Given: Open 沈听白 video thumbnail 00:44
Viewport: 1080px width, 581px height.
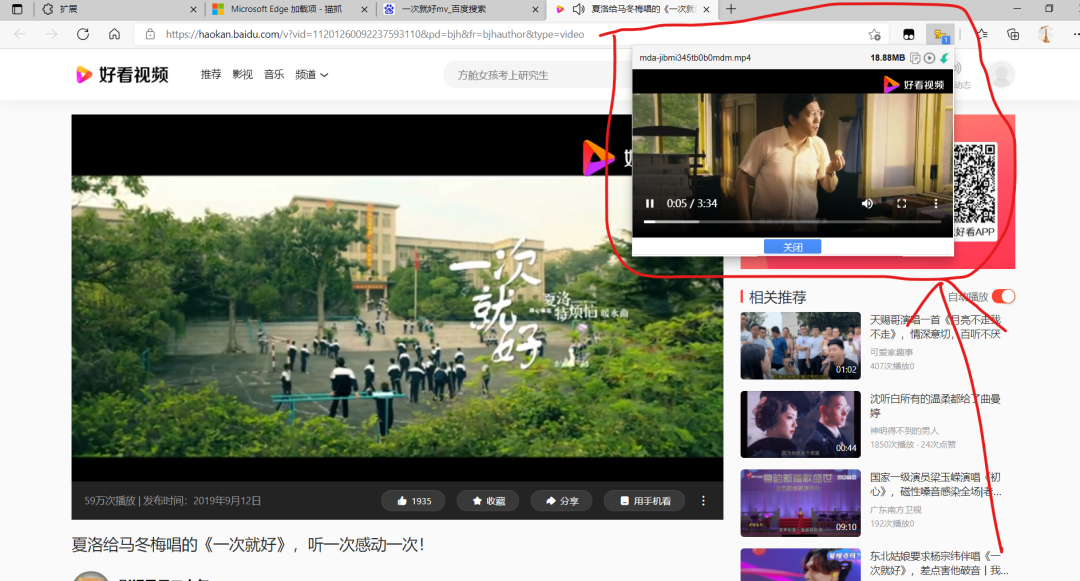Looking at the screenshot, I should pyautogui.click(x=800, y=424).
